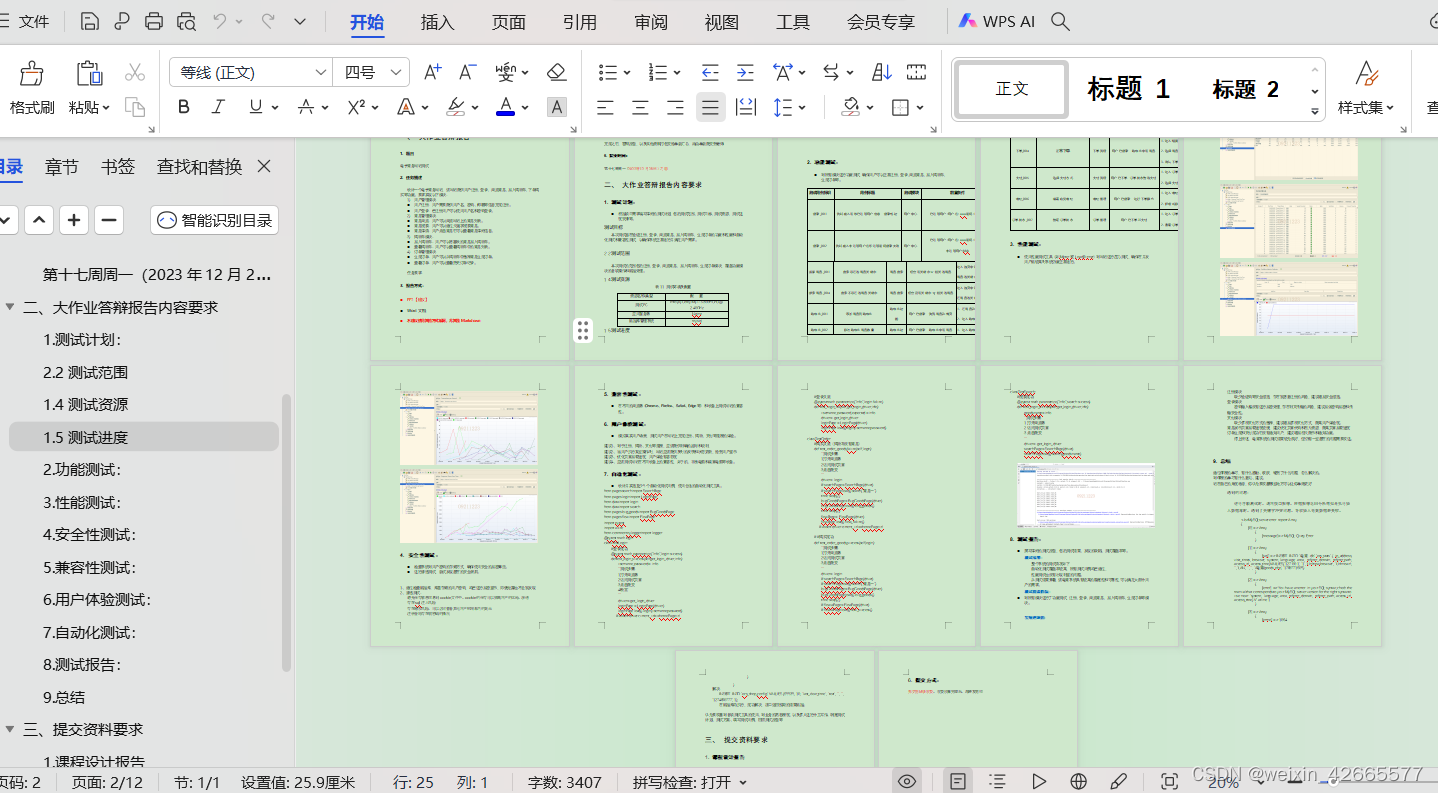The width and height of the screenshot is (1438, 793).
Task: Toggle Italic formatting
Action: pos(219,107)
